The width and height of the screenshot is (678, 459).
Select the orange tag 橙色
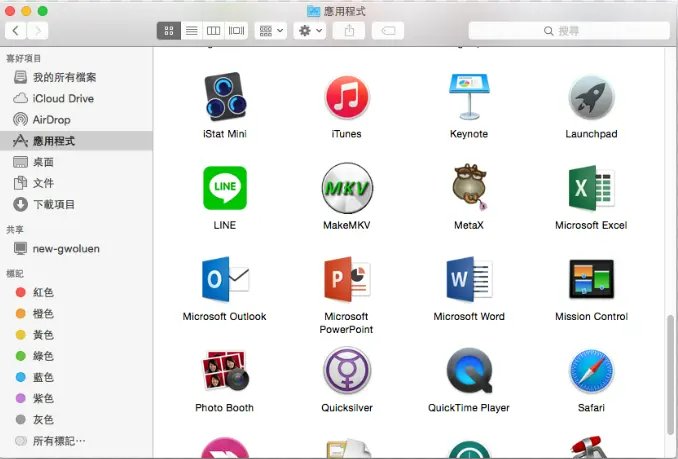pyautogui.click(x=76, y=313)
